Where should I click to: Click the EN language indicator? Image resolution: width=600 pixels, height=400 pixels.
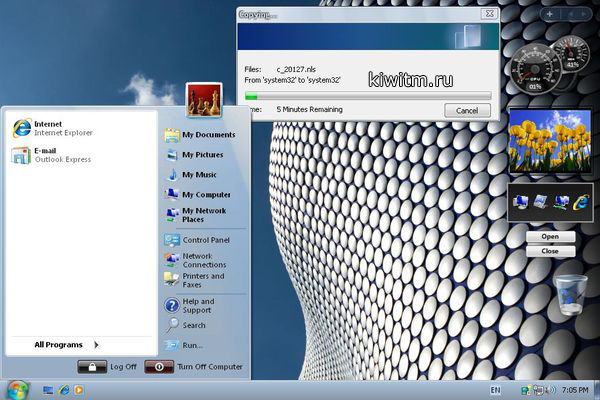tap(495, 390)
